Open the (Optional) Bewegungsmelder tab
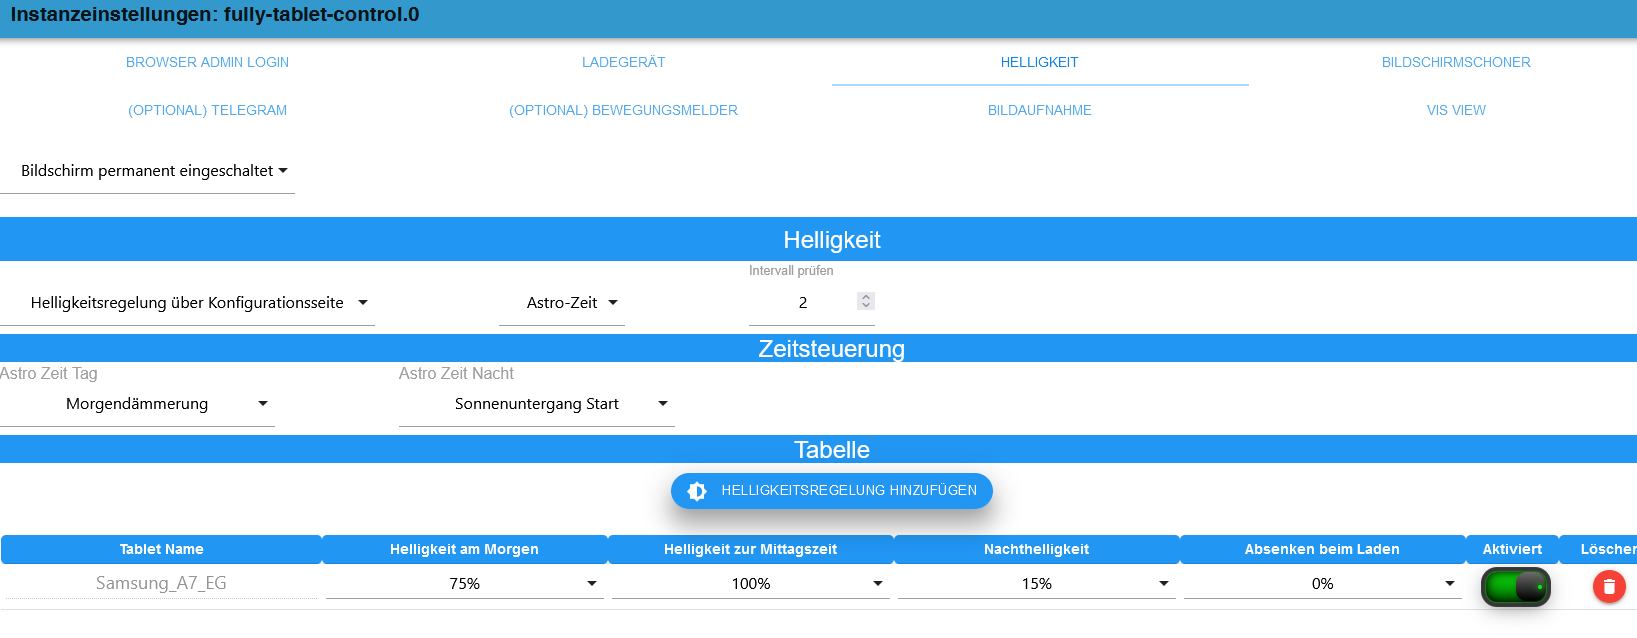Image resolution: width=1637 pixels, height=638 pixels. [624, 110]
